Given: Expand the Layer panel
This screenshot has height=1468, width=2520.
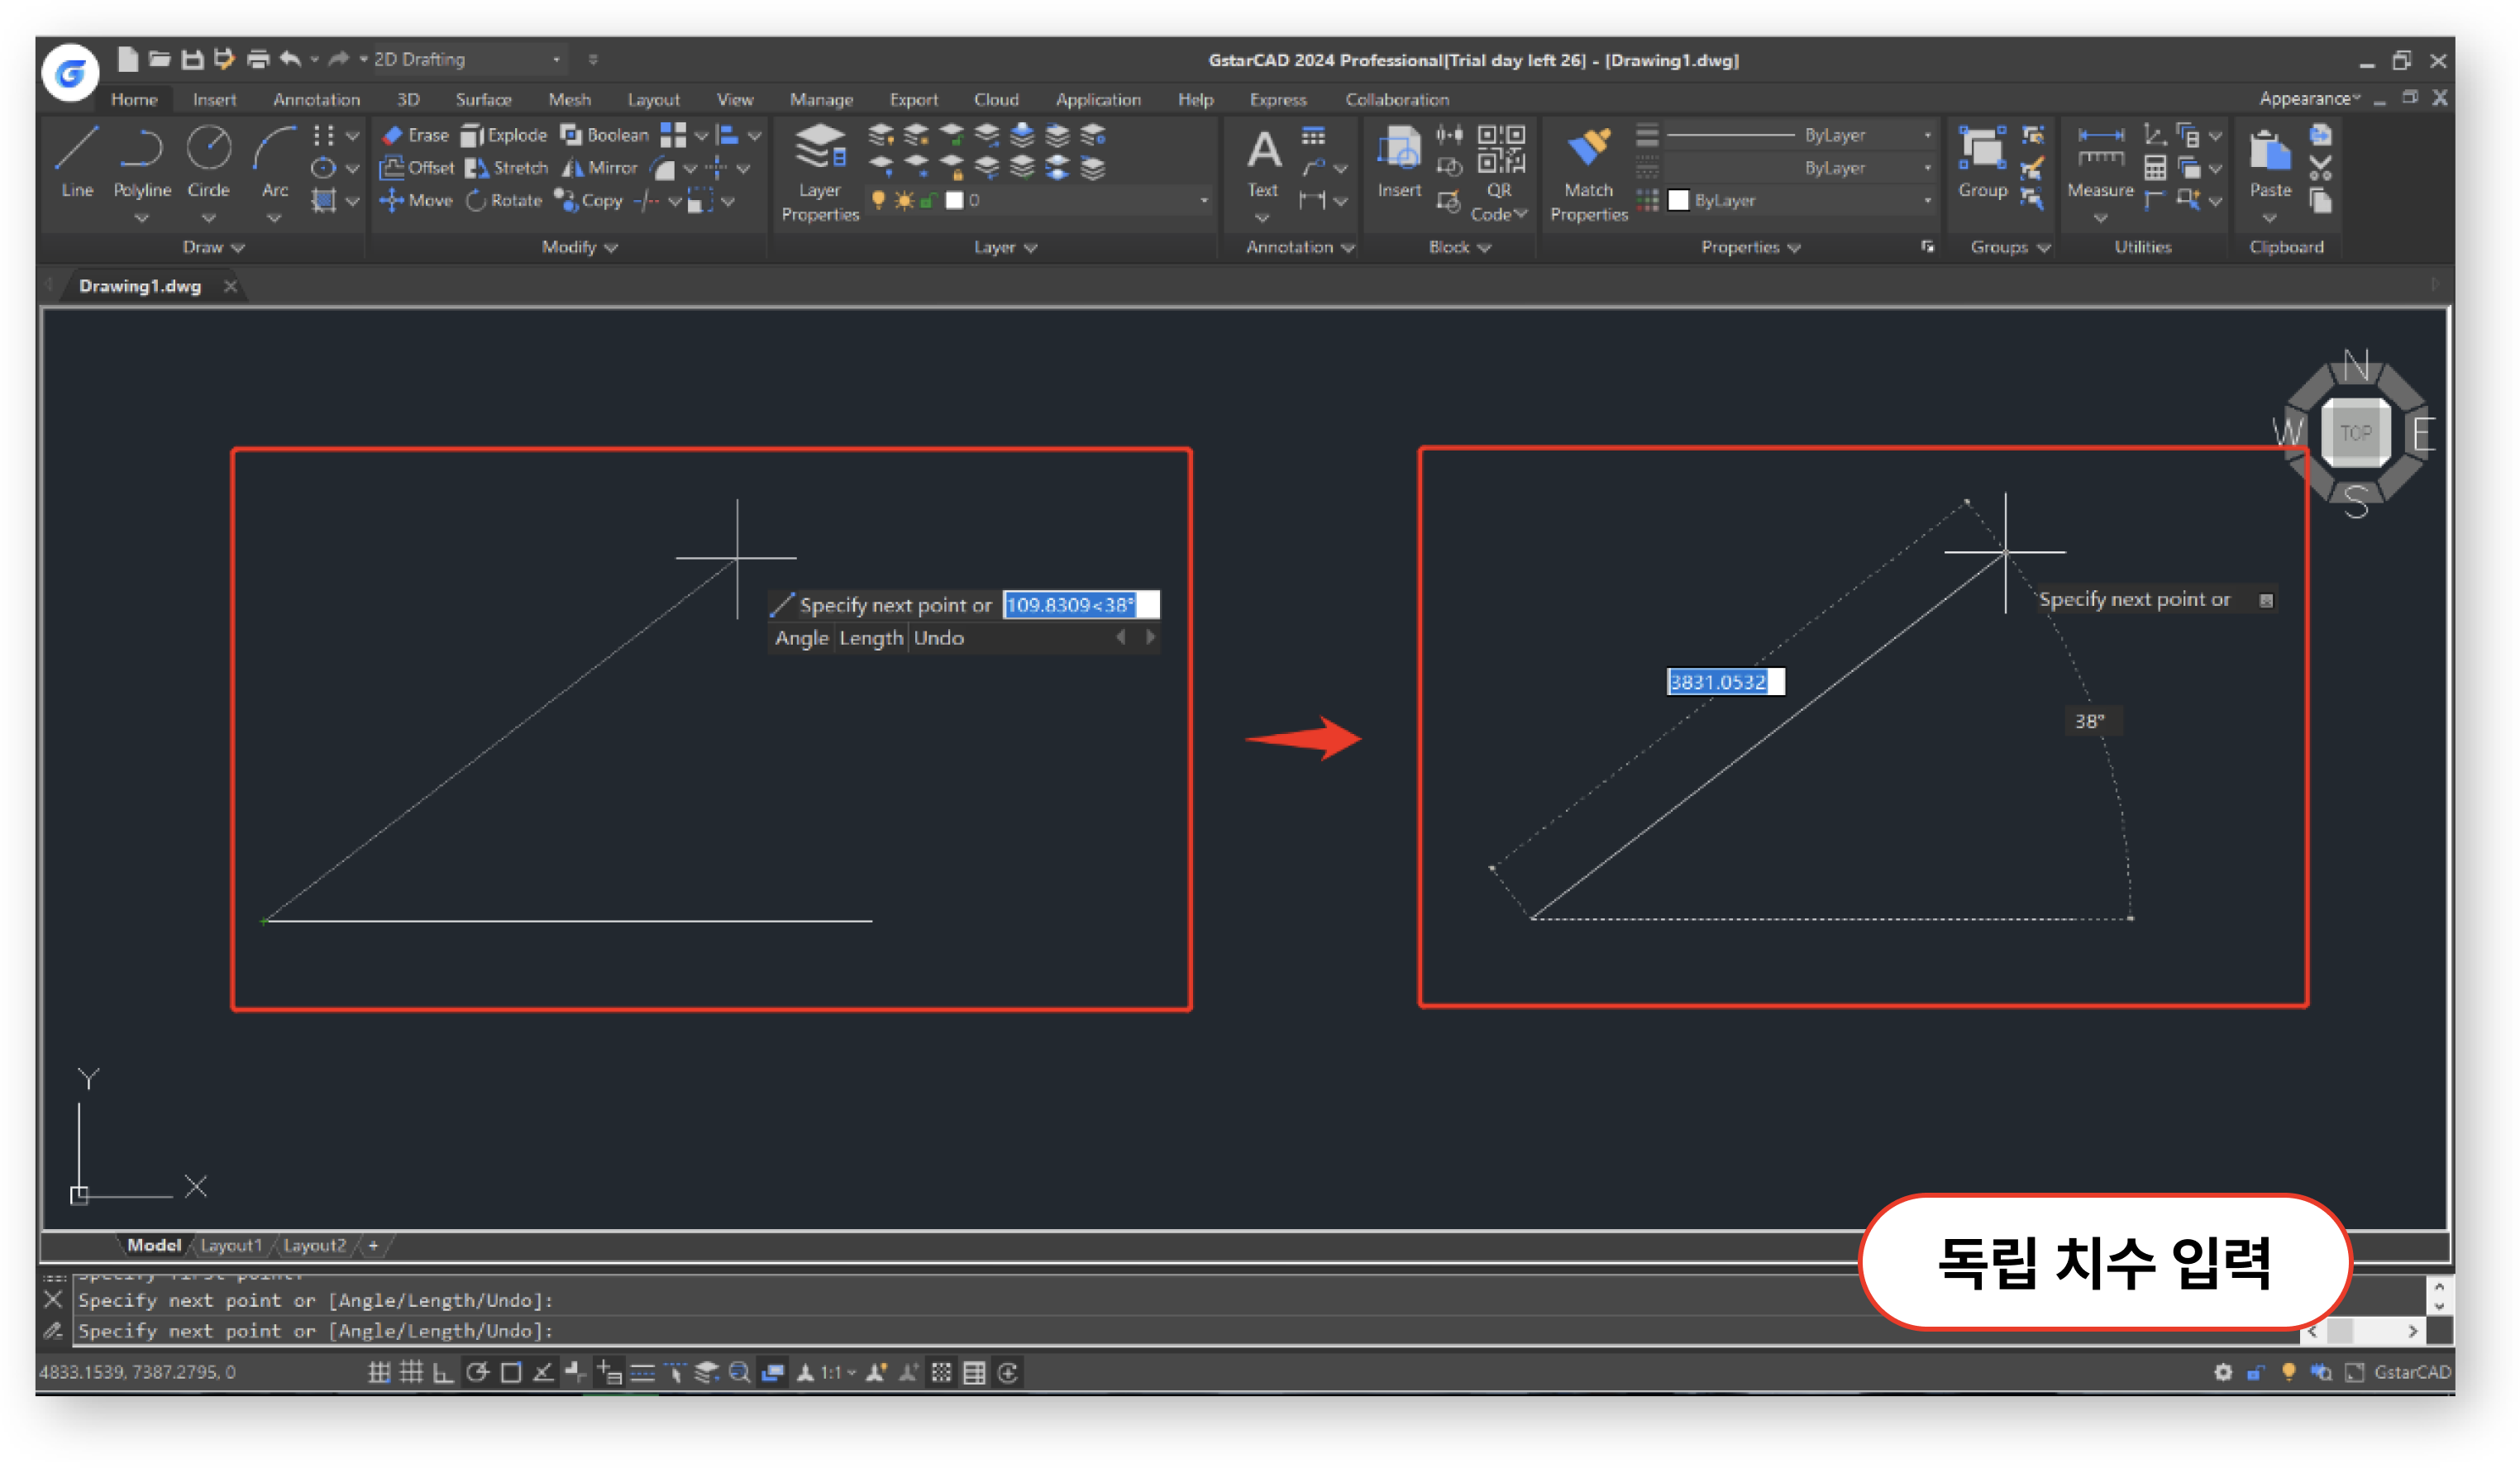Looking at the screenshot, I should (1005, 247).
